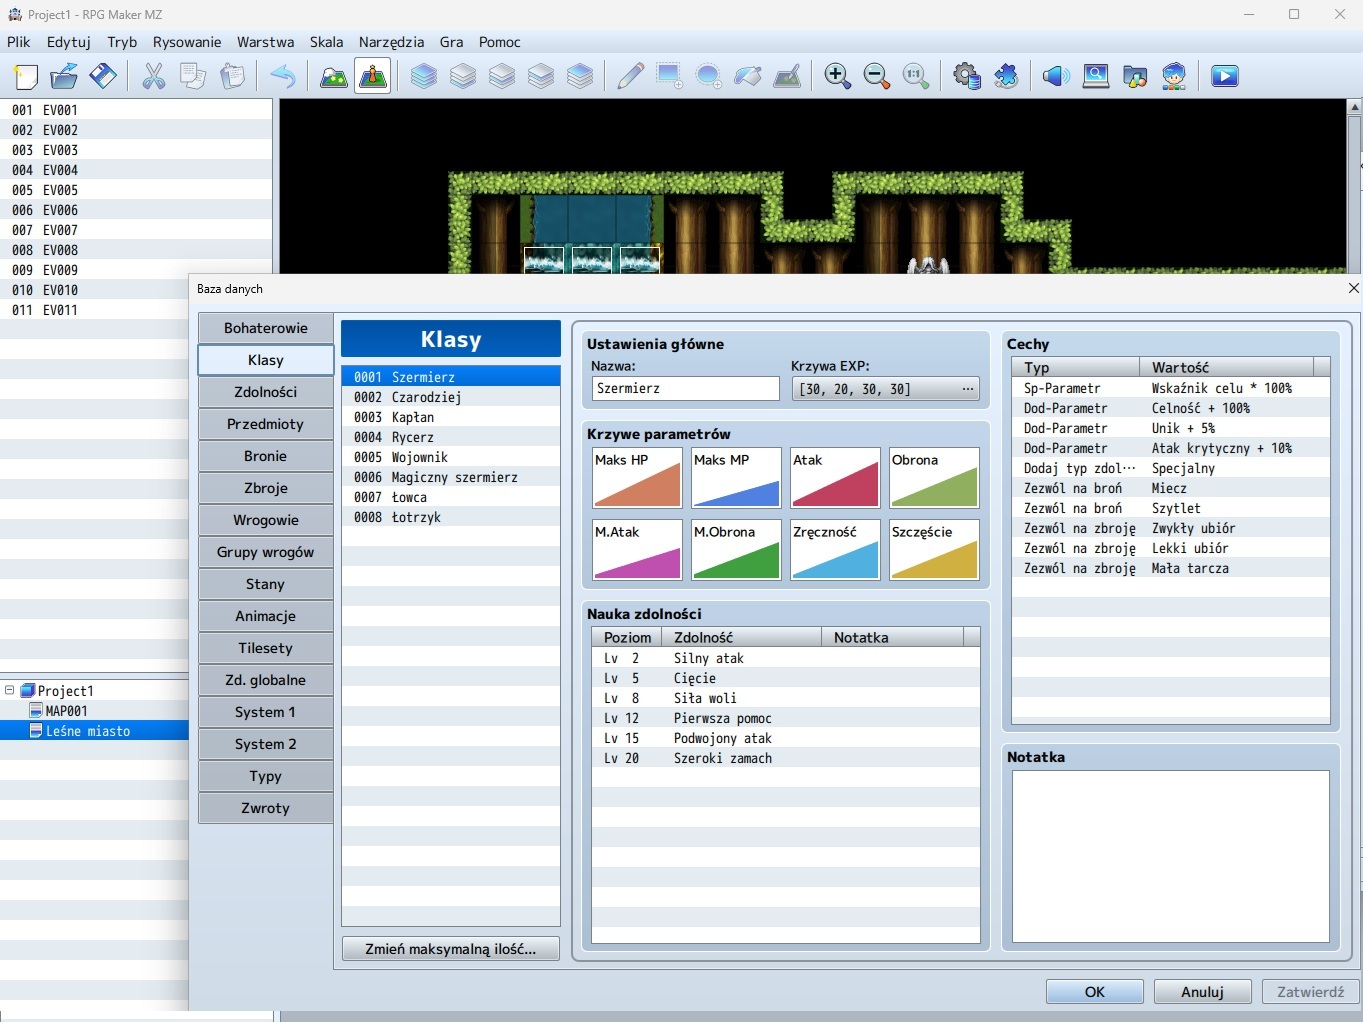Click the Undo arrow icon

[283, 76]
